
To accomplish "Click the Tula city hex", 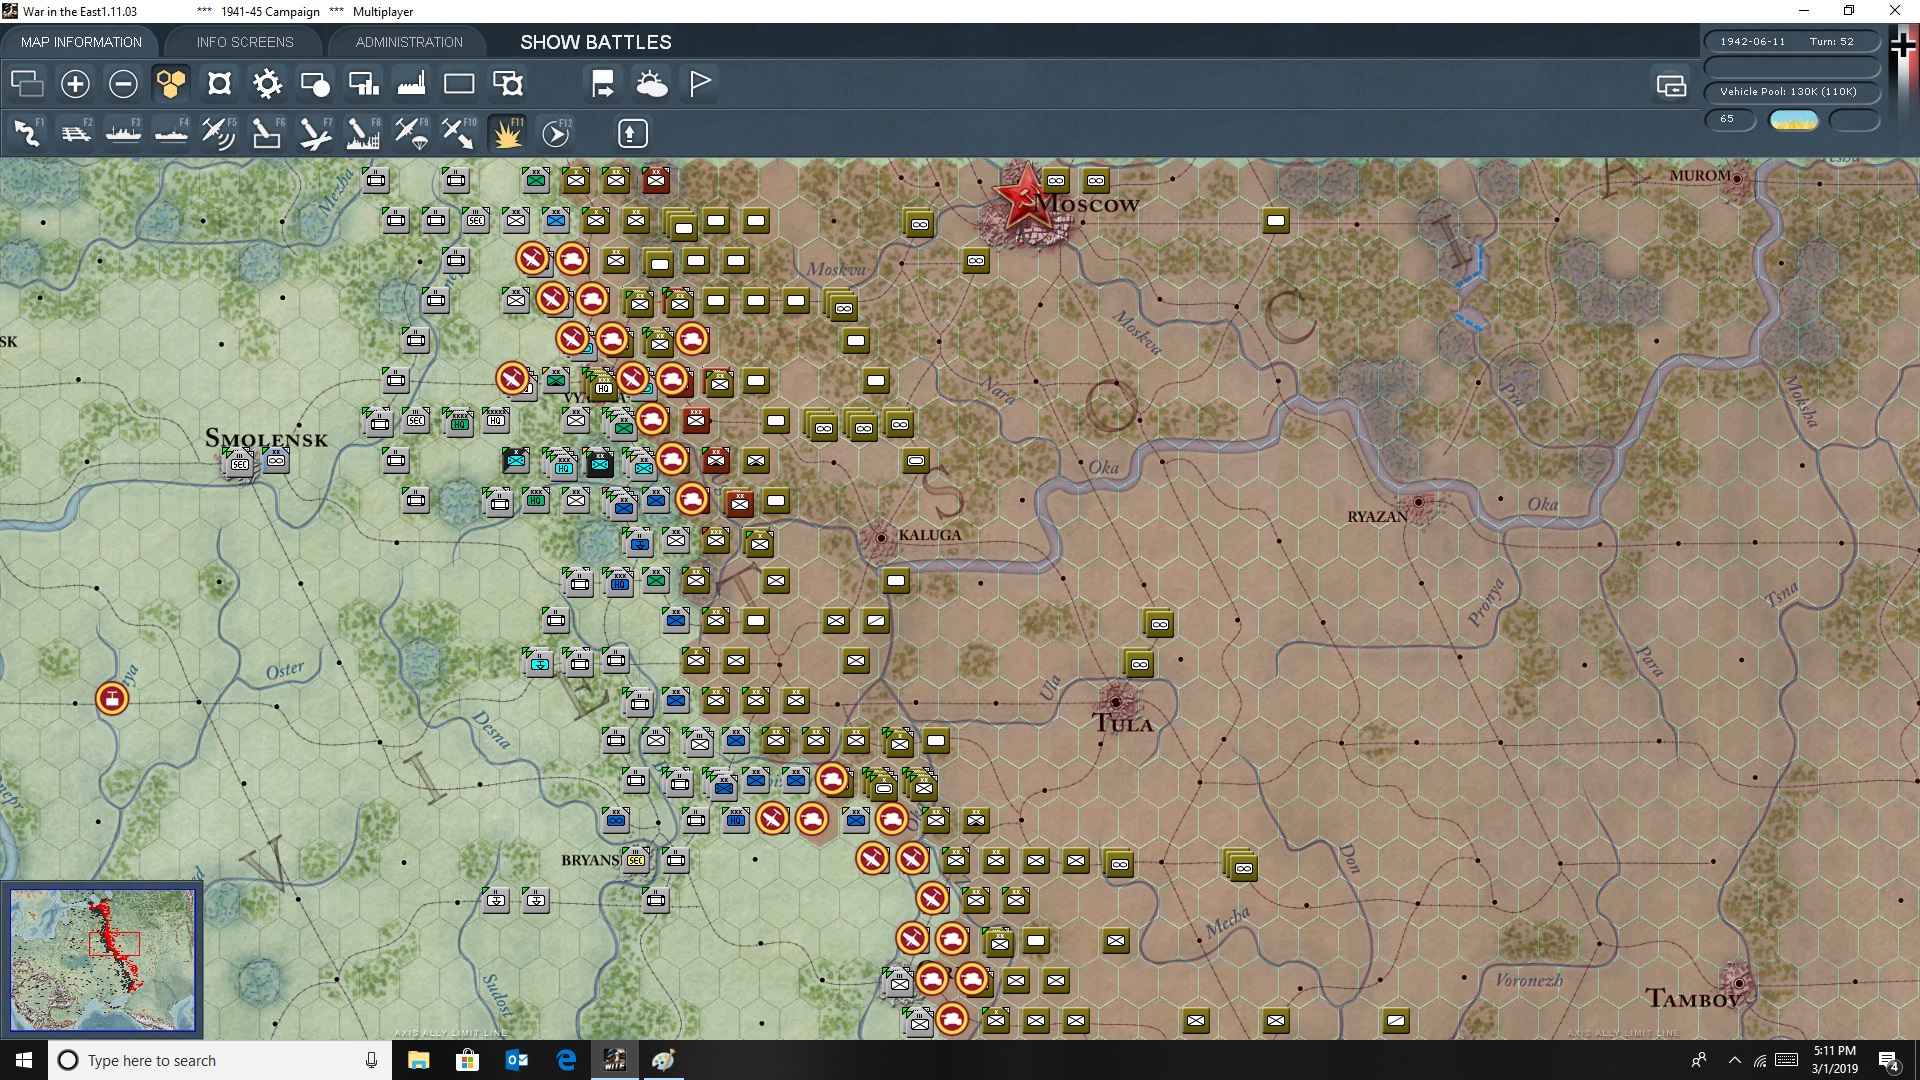I will coord(1116,702).
